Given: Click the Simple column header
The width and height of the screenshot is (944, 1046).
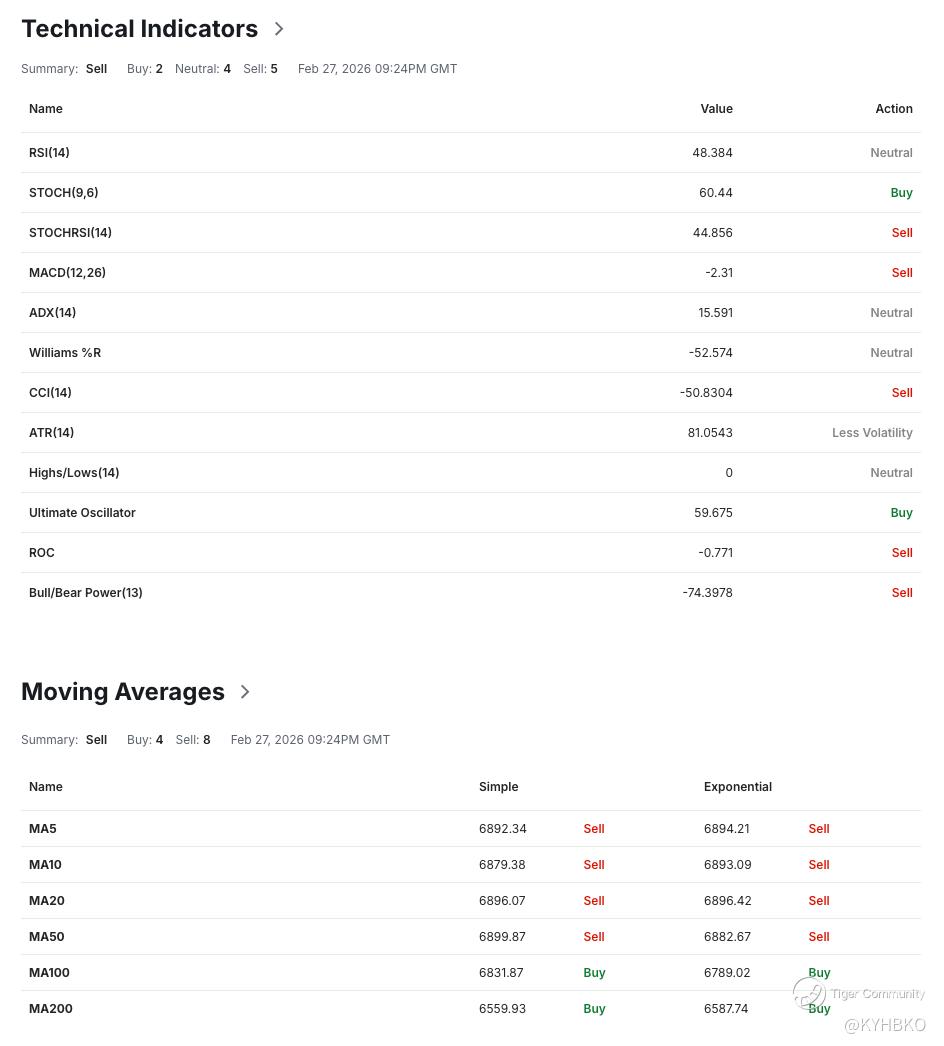Looking at the screenshot, I should coord(498,787).
